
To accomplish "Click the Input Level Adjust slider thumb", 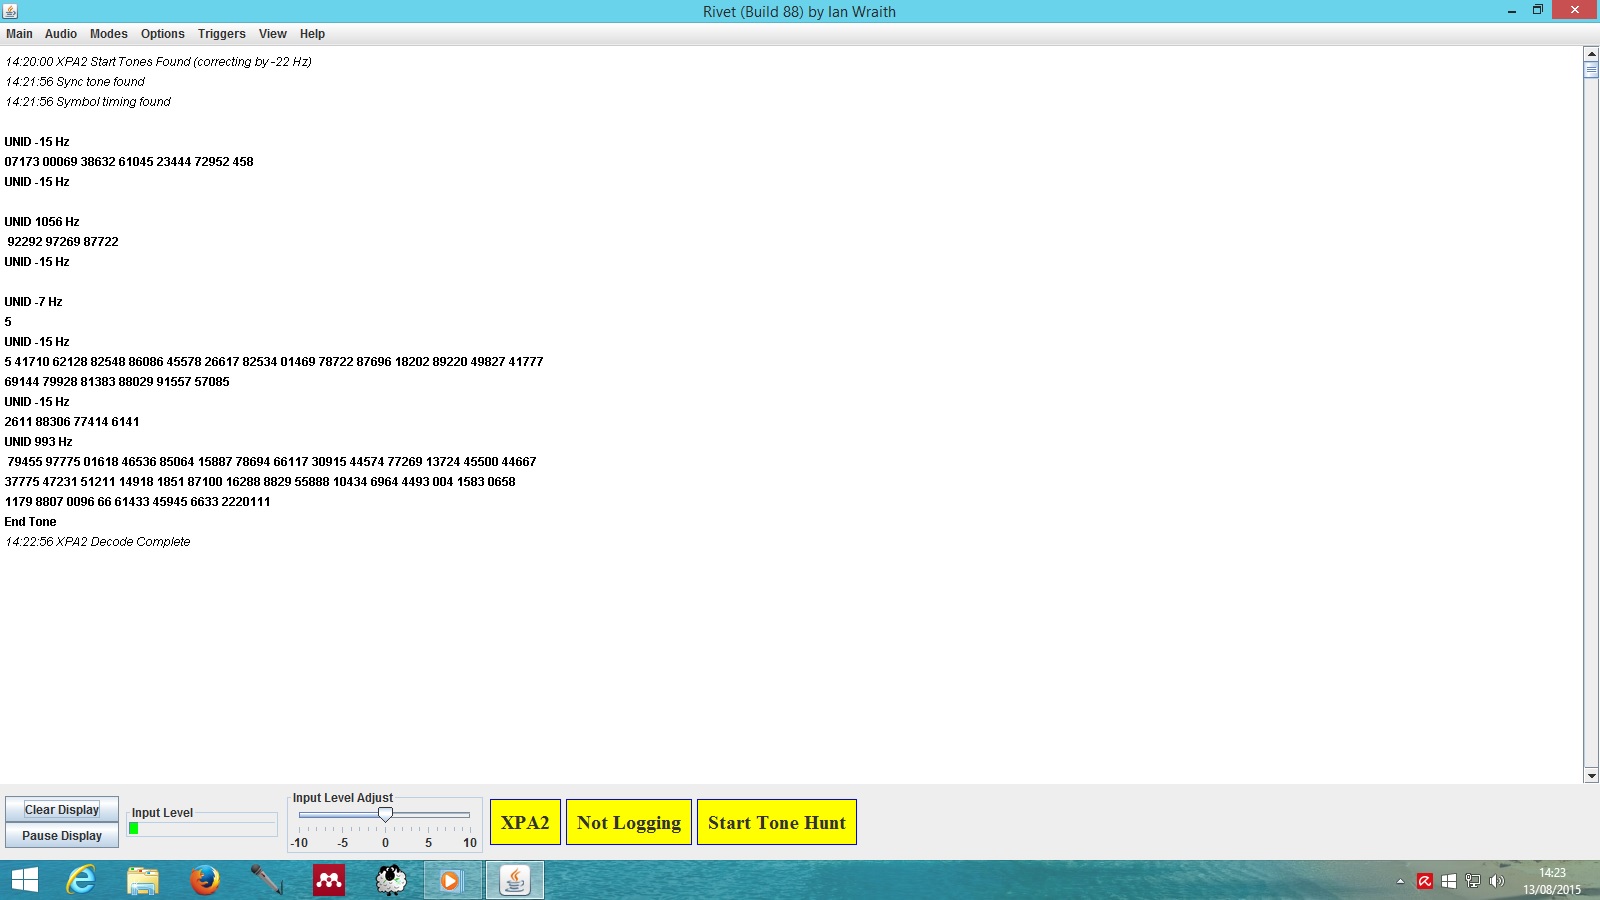I will point(385,815).
